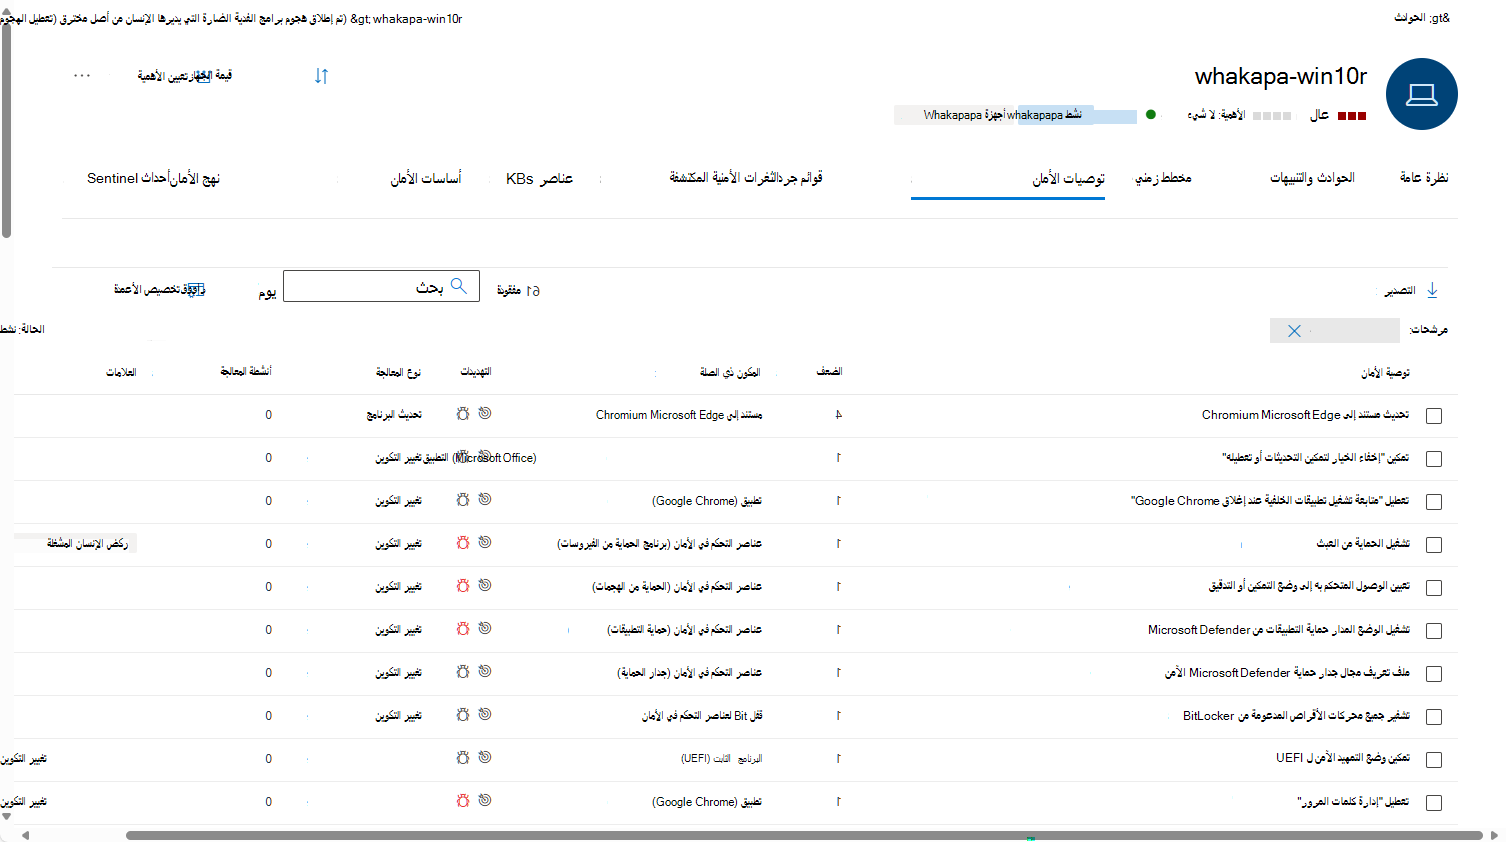This screenshot has width=1506, height=842.
Task: Click target threat icon in tamper protection row
Action: click(x=485, y=542)
